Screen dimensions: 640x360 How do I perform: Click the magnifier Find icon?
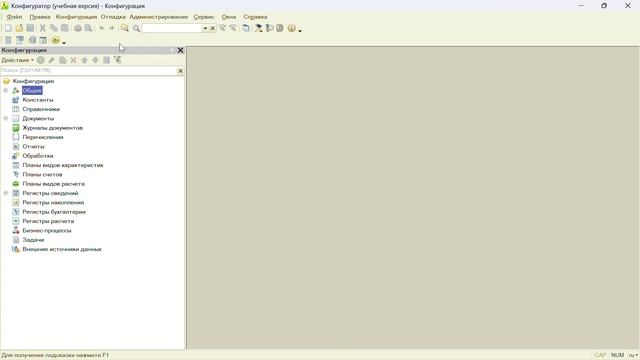136,29
